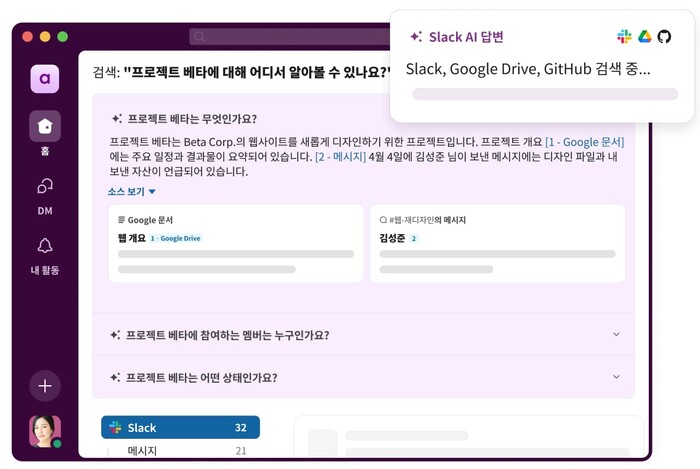Viewport: 700px width, 469px height.
Task: Open the workspace switcher 'a' icon
Action: 45,79
